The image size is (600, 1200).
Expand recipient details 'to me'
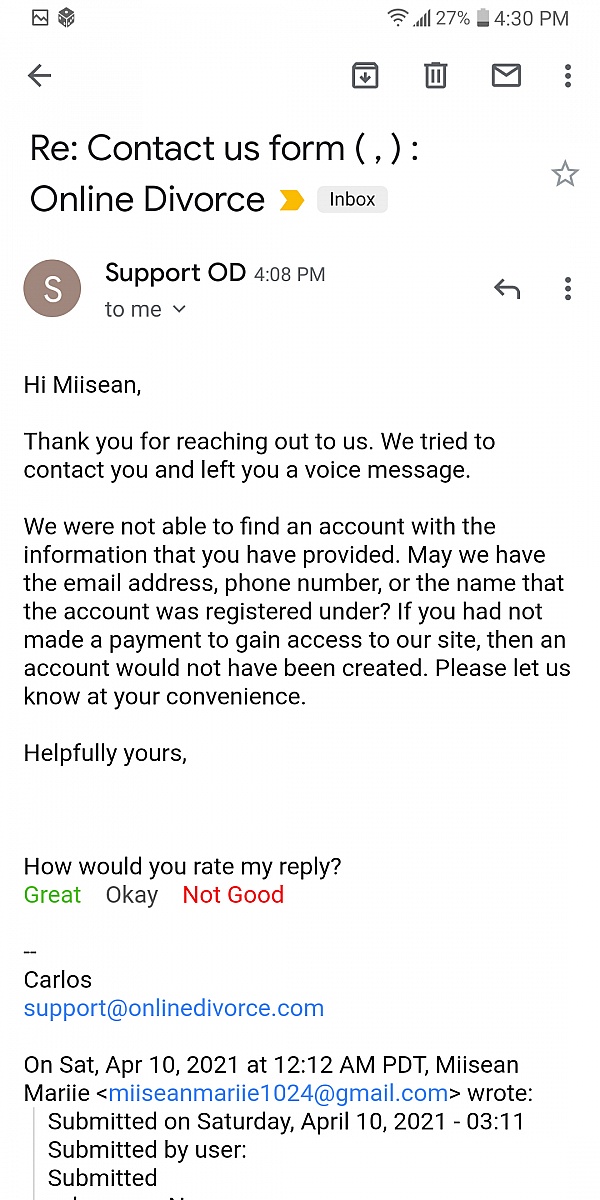[145, 310]
